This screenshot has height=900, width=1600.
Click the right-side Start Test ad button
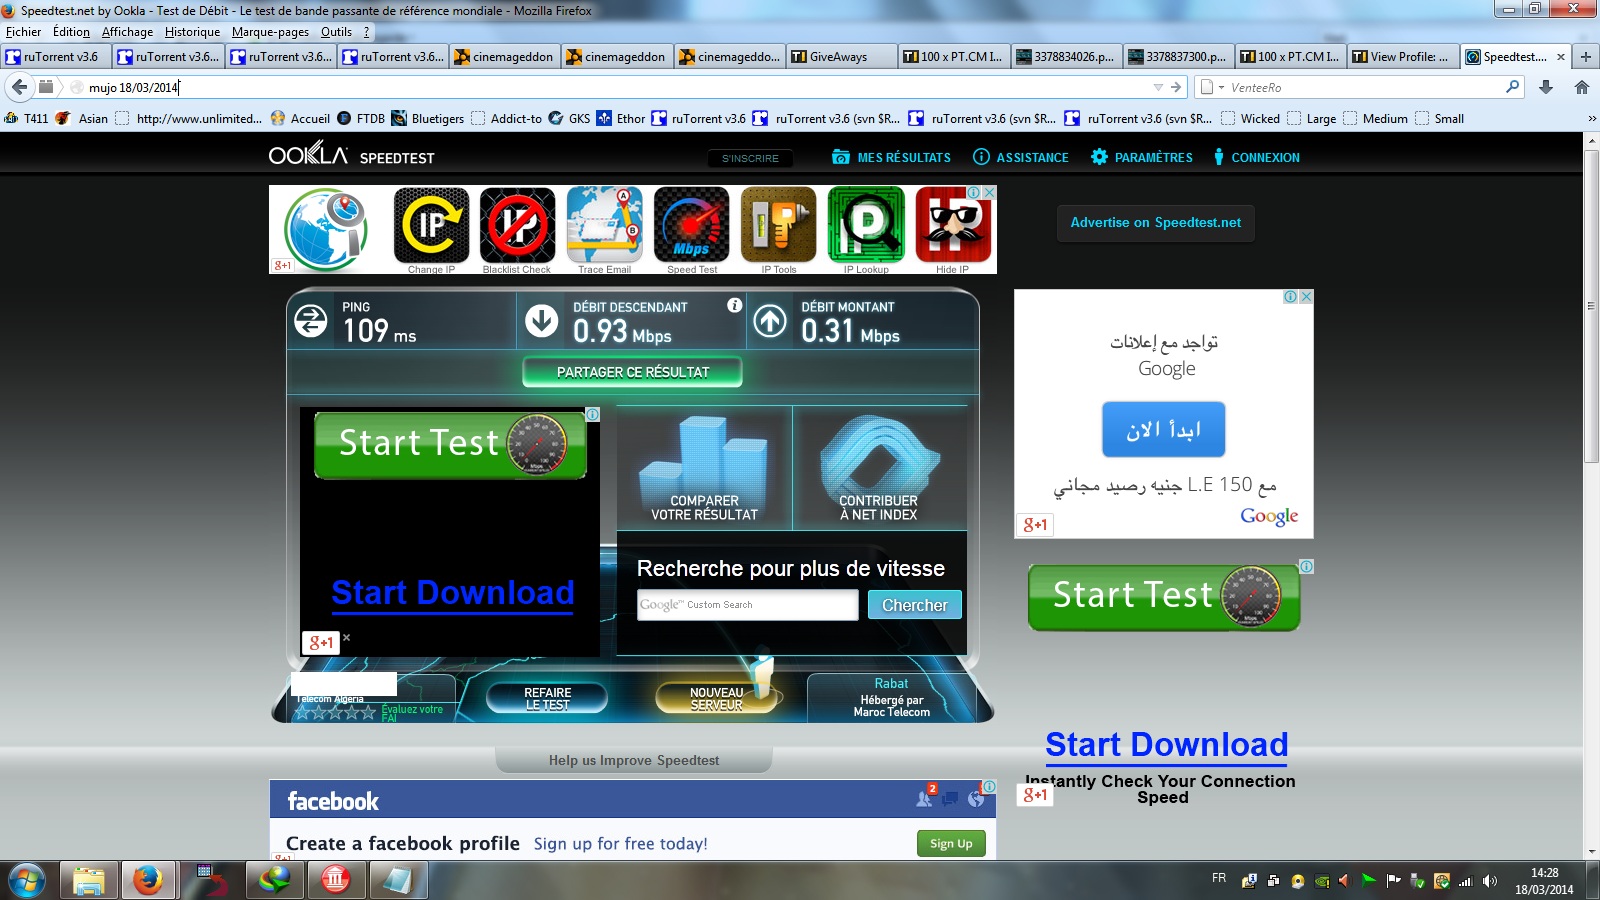(1164, 597)
